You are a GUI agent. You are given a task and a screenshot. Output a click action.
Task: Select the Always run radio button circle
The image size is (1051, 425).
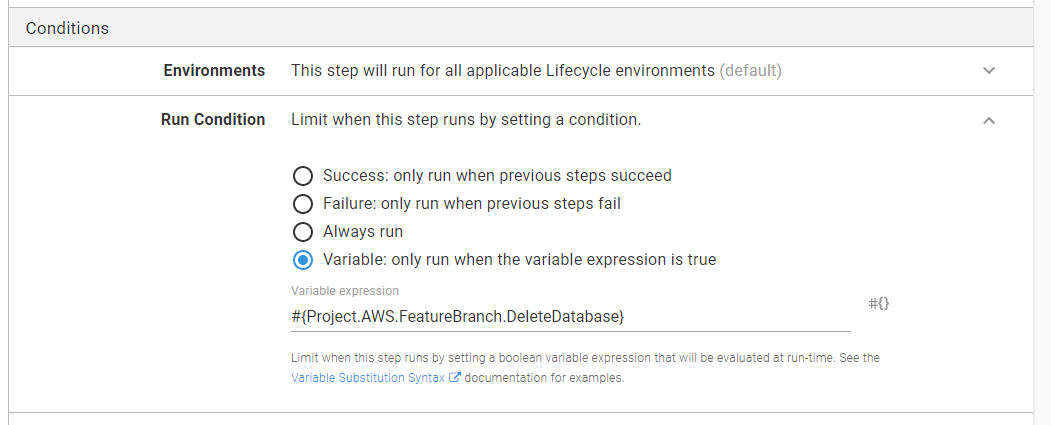click(x=303, y=232)
